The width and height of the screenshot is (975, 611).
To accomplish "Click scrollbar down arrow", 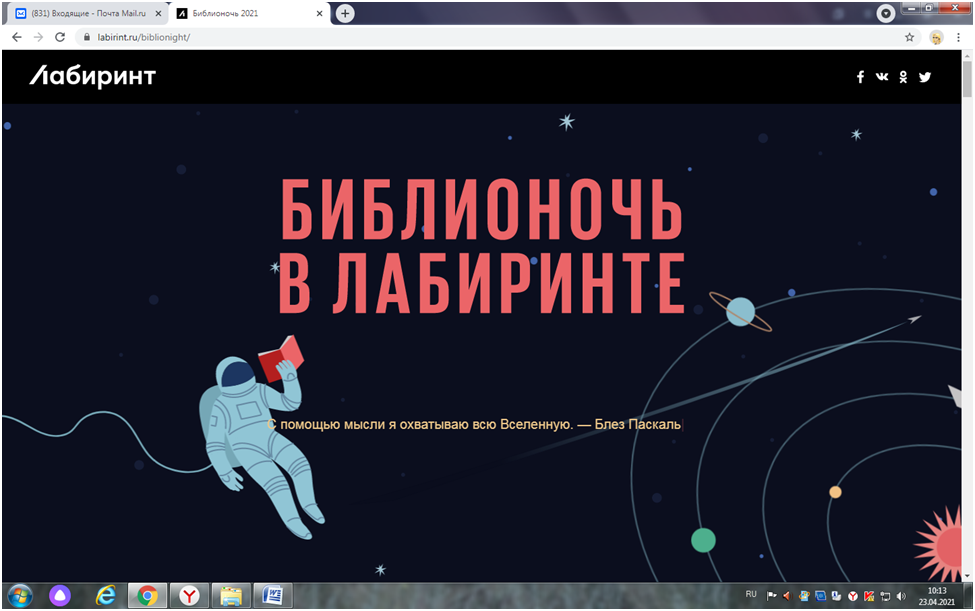I will 967,576.
